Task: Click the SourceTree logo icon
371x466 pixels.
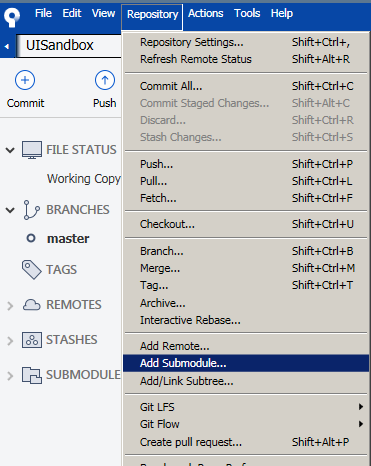Action: [x=12, y=17]
